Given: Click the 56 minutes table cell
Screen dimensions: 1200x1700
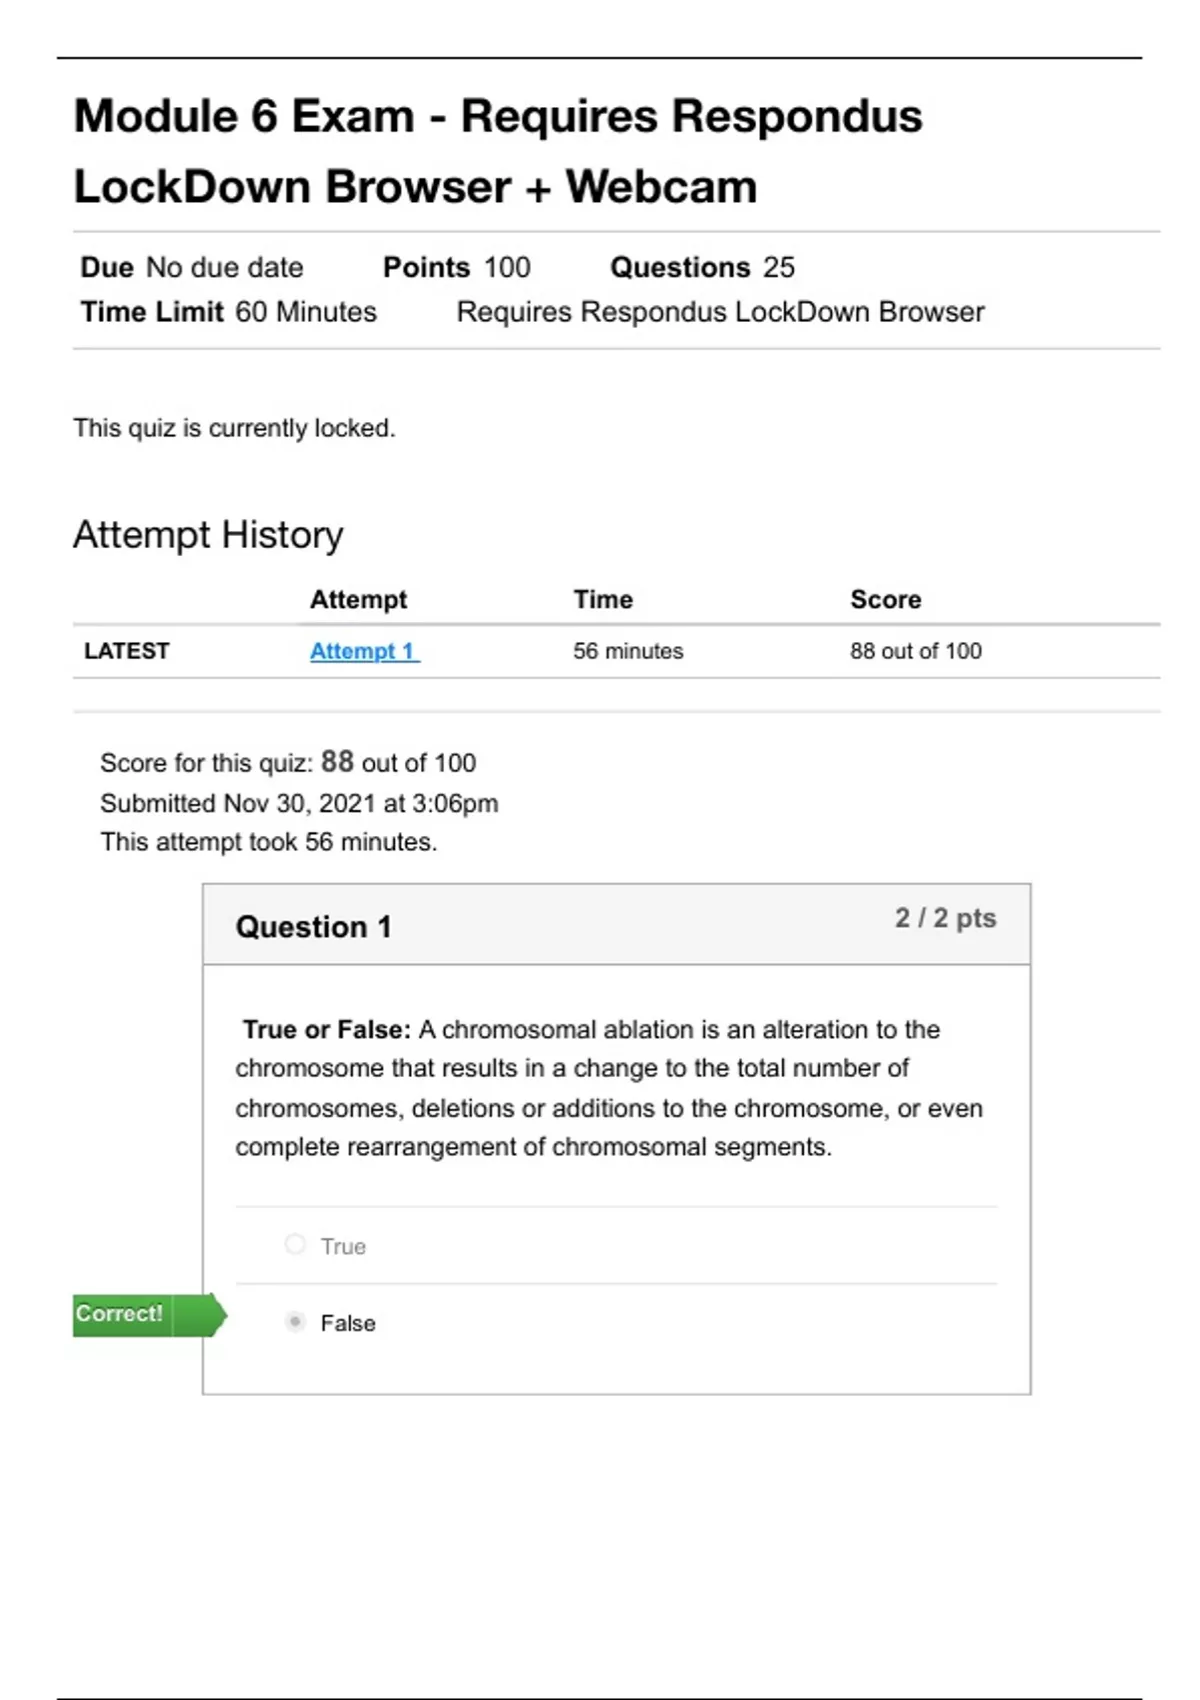Looking at the screenshot, I should click(x=628, y=651).
